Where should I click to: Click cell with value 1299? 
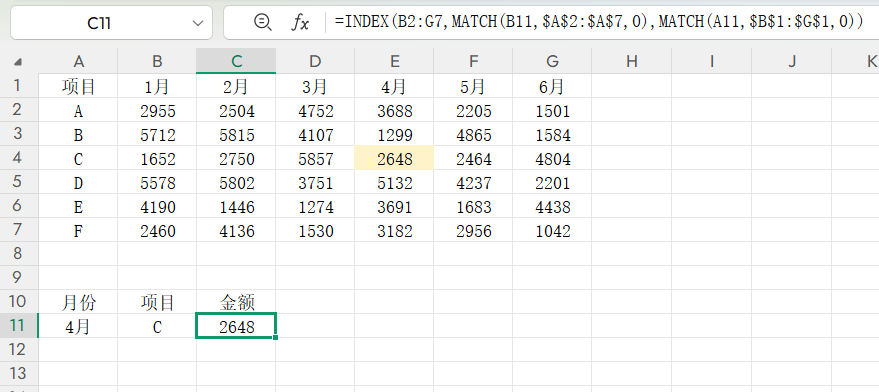394,135
